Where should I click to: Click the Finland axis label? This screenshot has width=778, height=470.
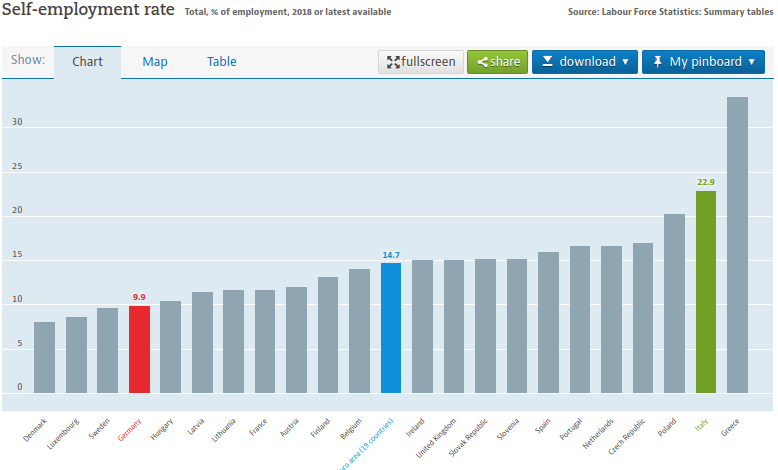[320, 428]
